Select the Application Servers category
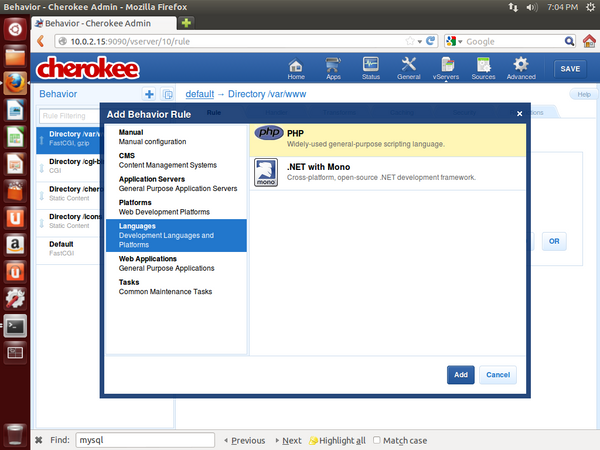Viewport: 600px width, 450px height. tap(176, 184)
